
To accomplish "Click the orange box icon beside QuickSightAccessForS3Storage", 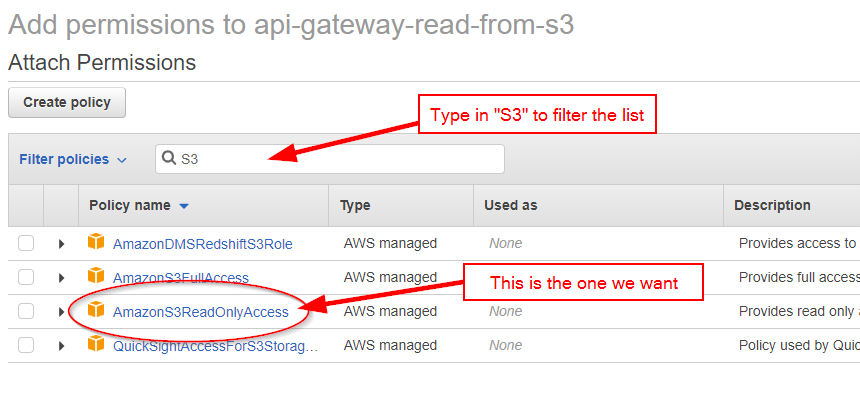I will [96, 344].
